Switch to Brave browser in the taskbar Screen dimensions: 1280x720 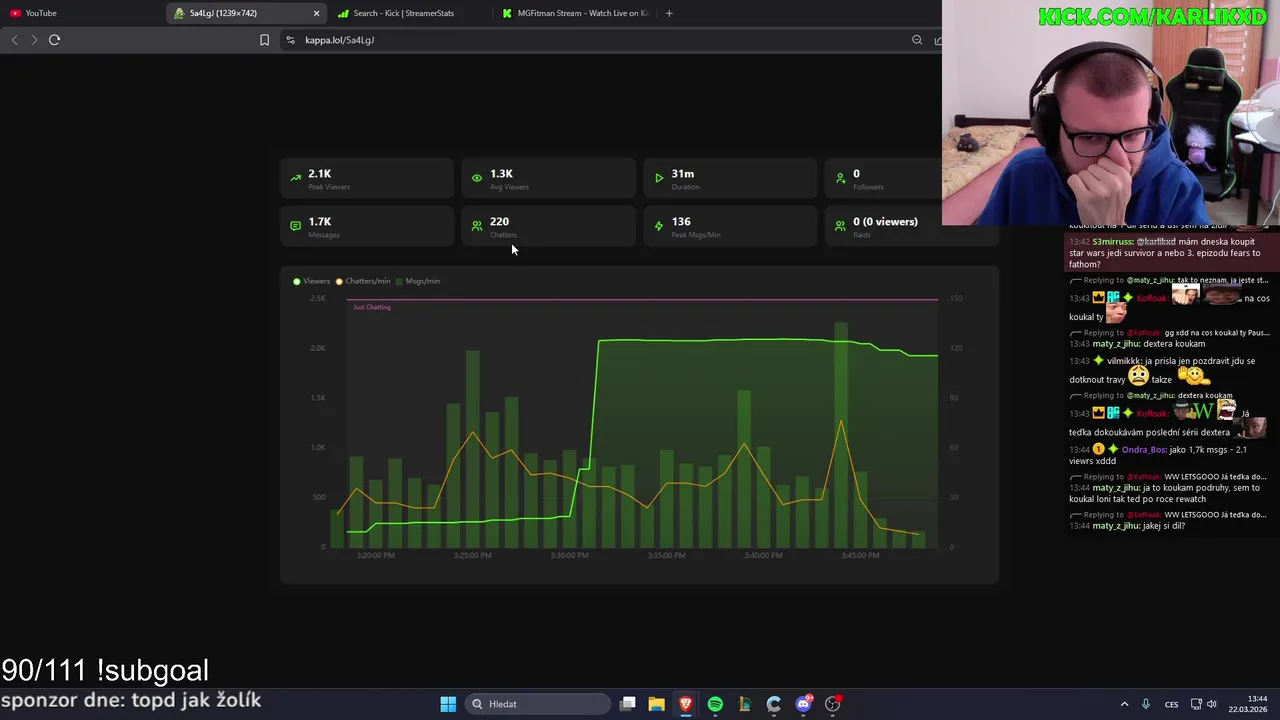pyautogui.click(x=686, y=704)
